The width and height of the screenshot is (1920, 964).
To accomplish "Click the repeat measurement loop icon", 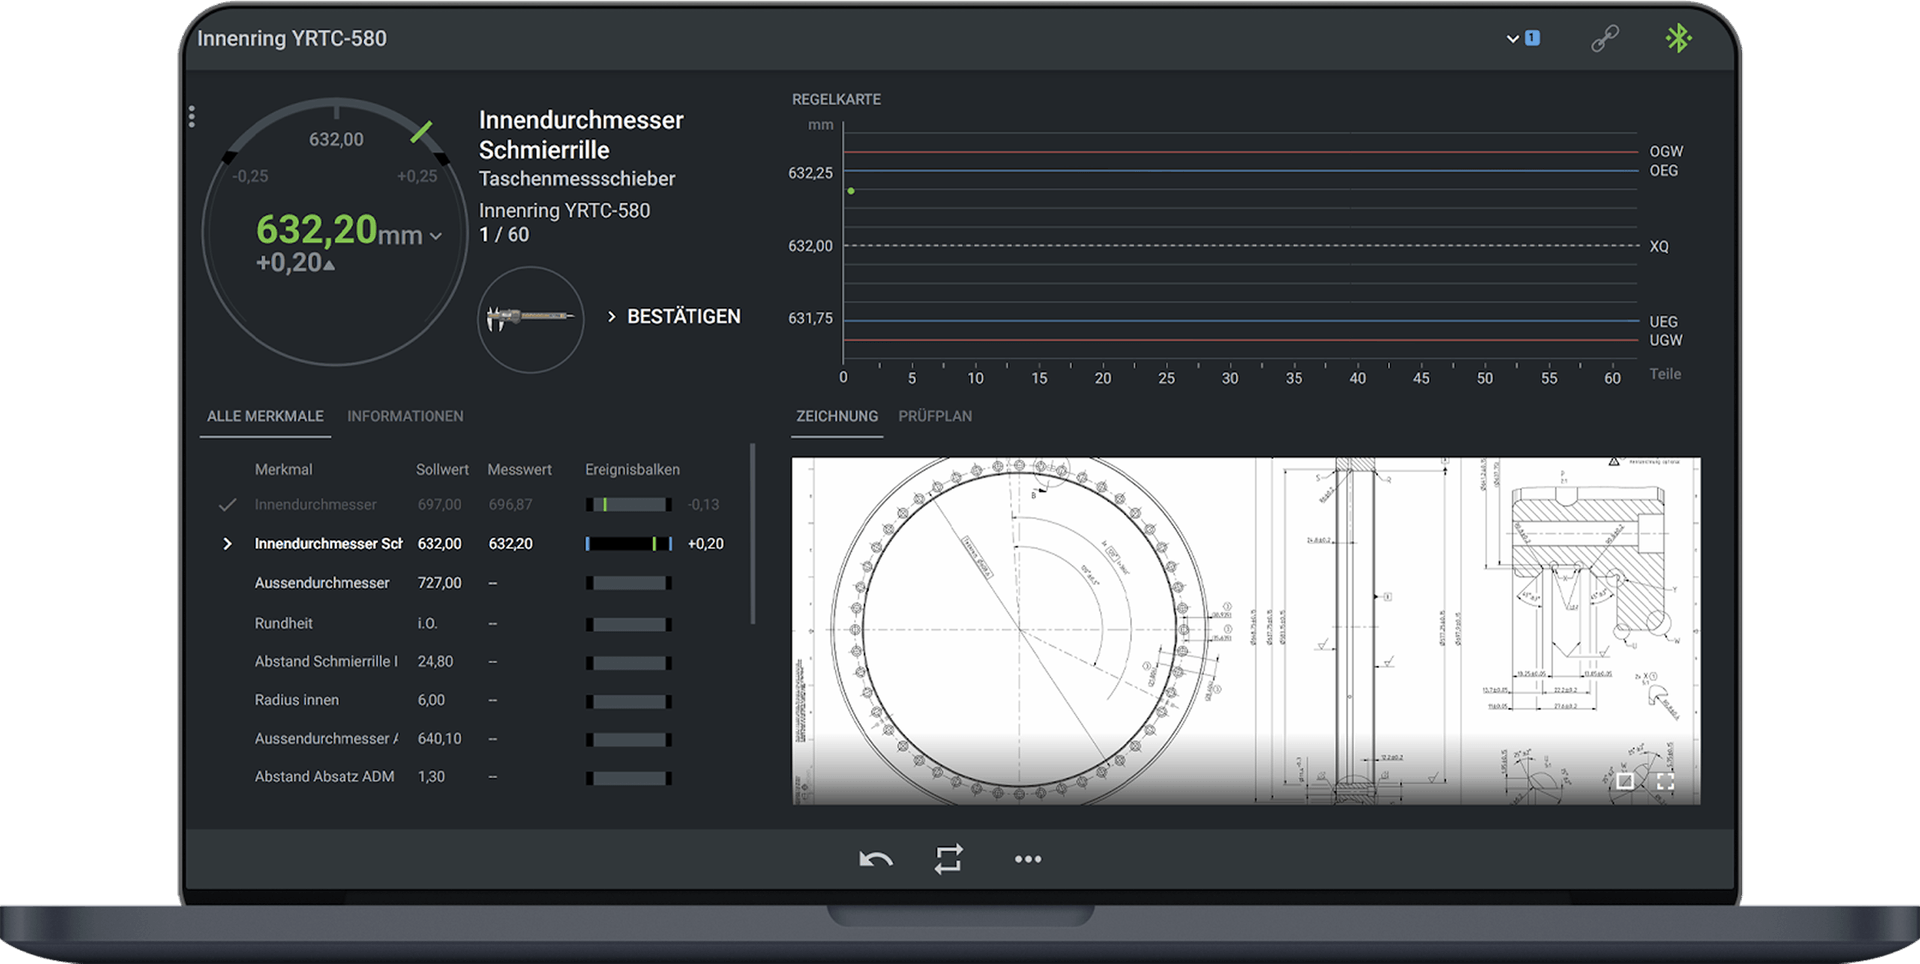I will pos(948,859).
